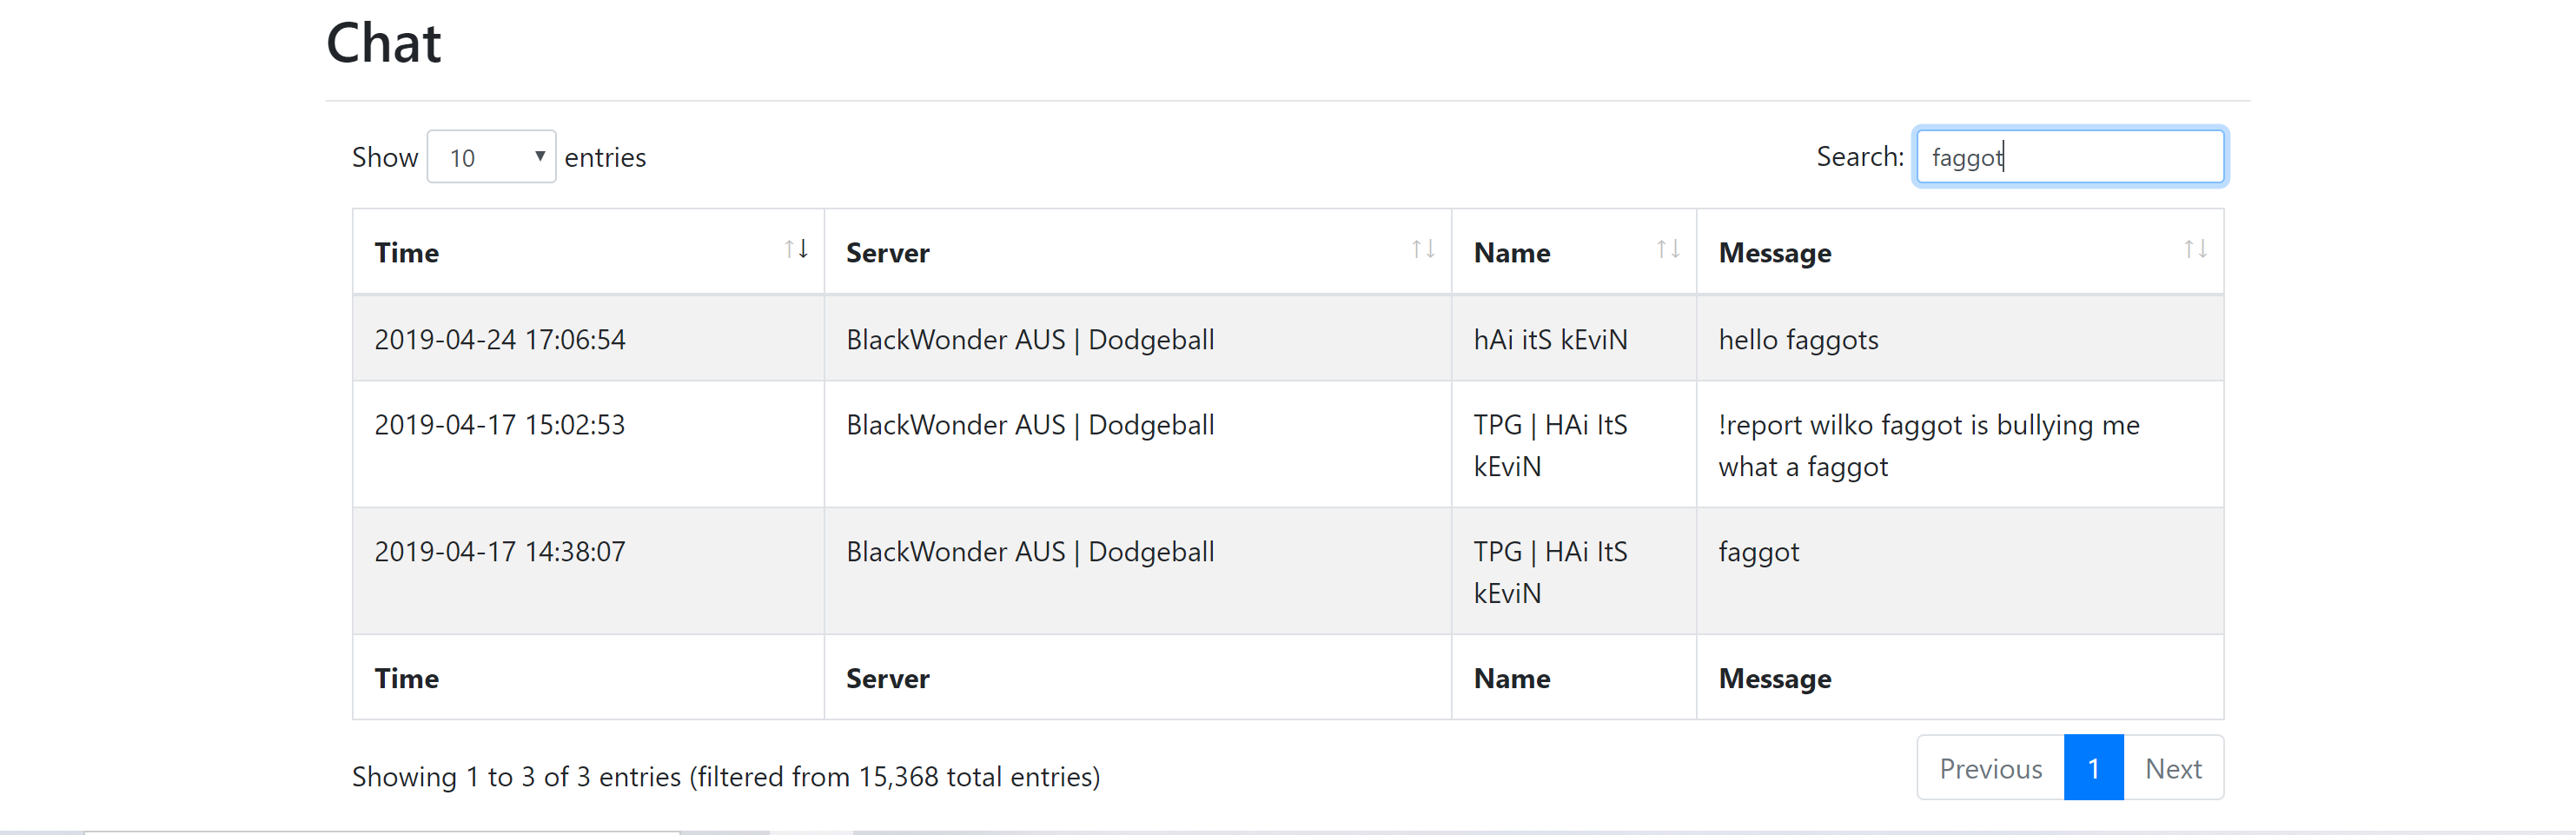The height and width of the screenshot is (835, 2576).
Task: Select page 1 in pagination
Action: pos(2093,768)
